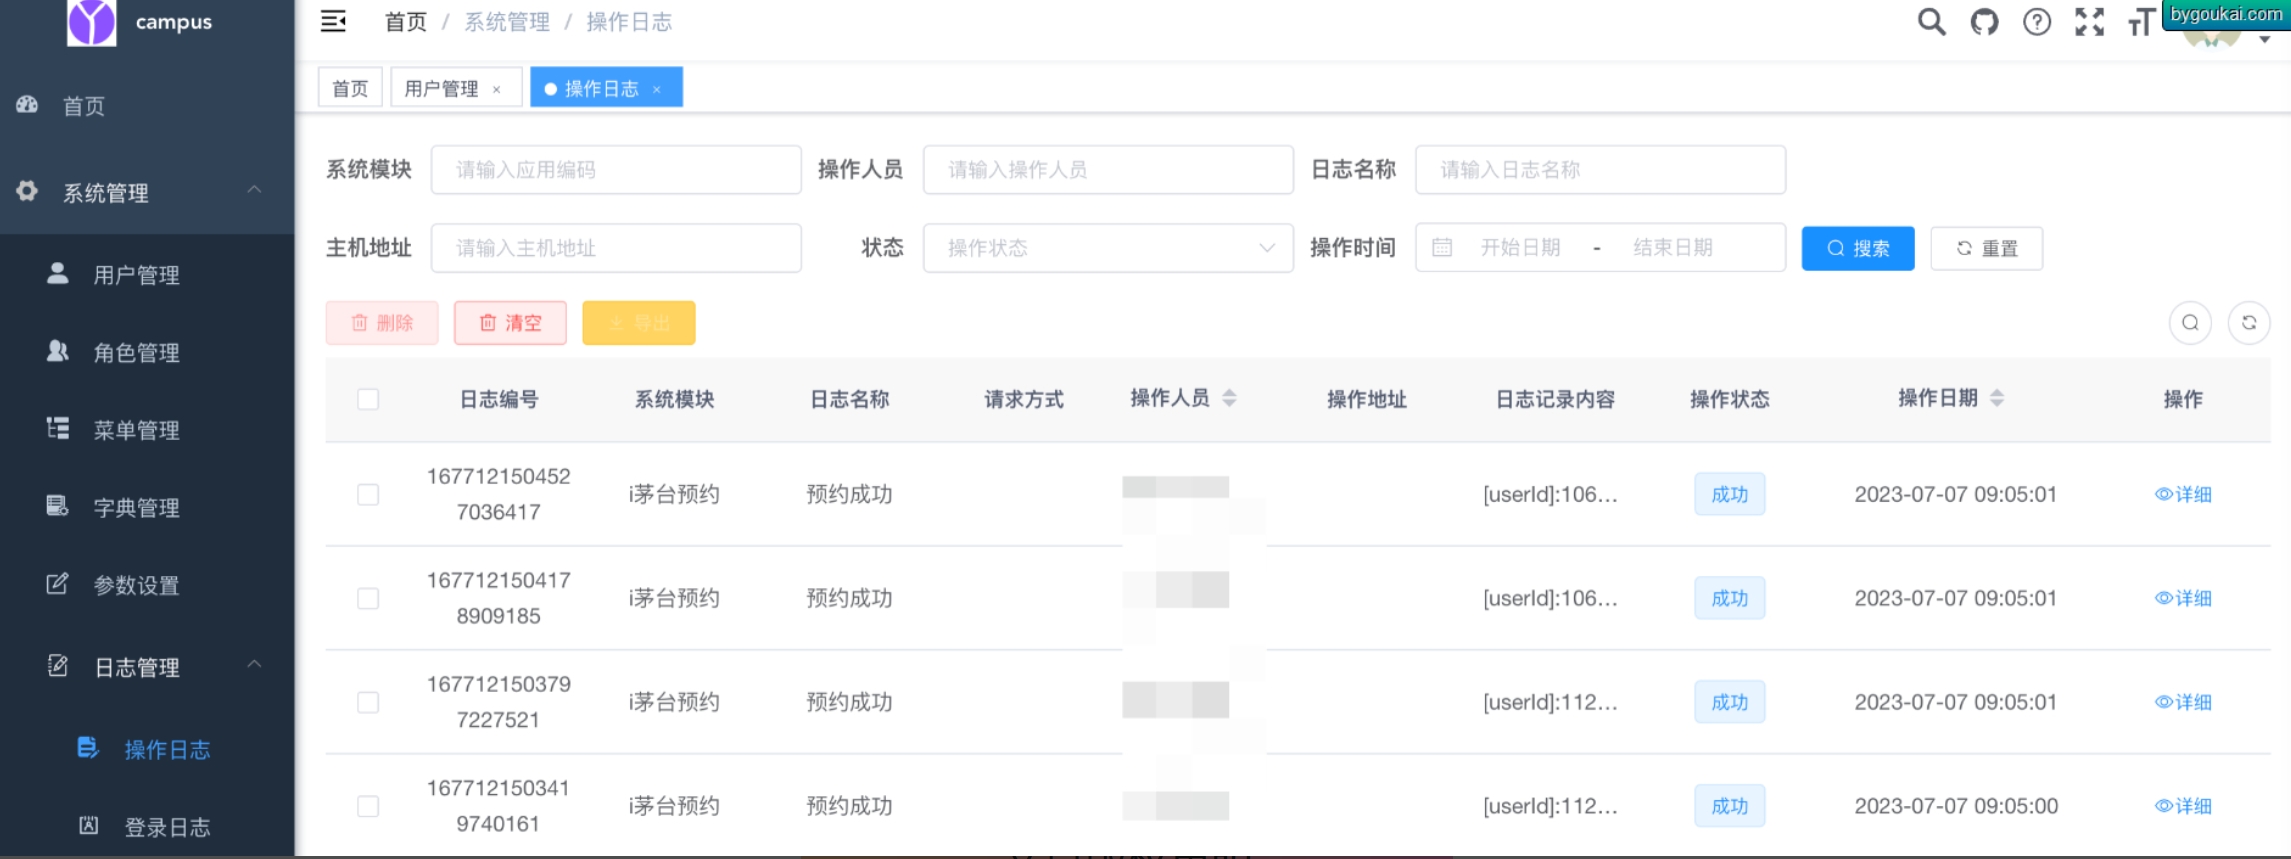Image resolution: width=2291 pixels, height=859 pixels.
Task: Close the 用户管理 tab
Action: point(496,89)
